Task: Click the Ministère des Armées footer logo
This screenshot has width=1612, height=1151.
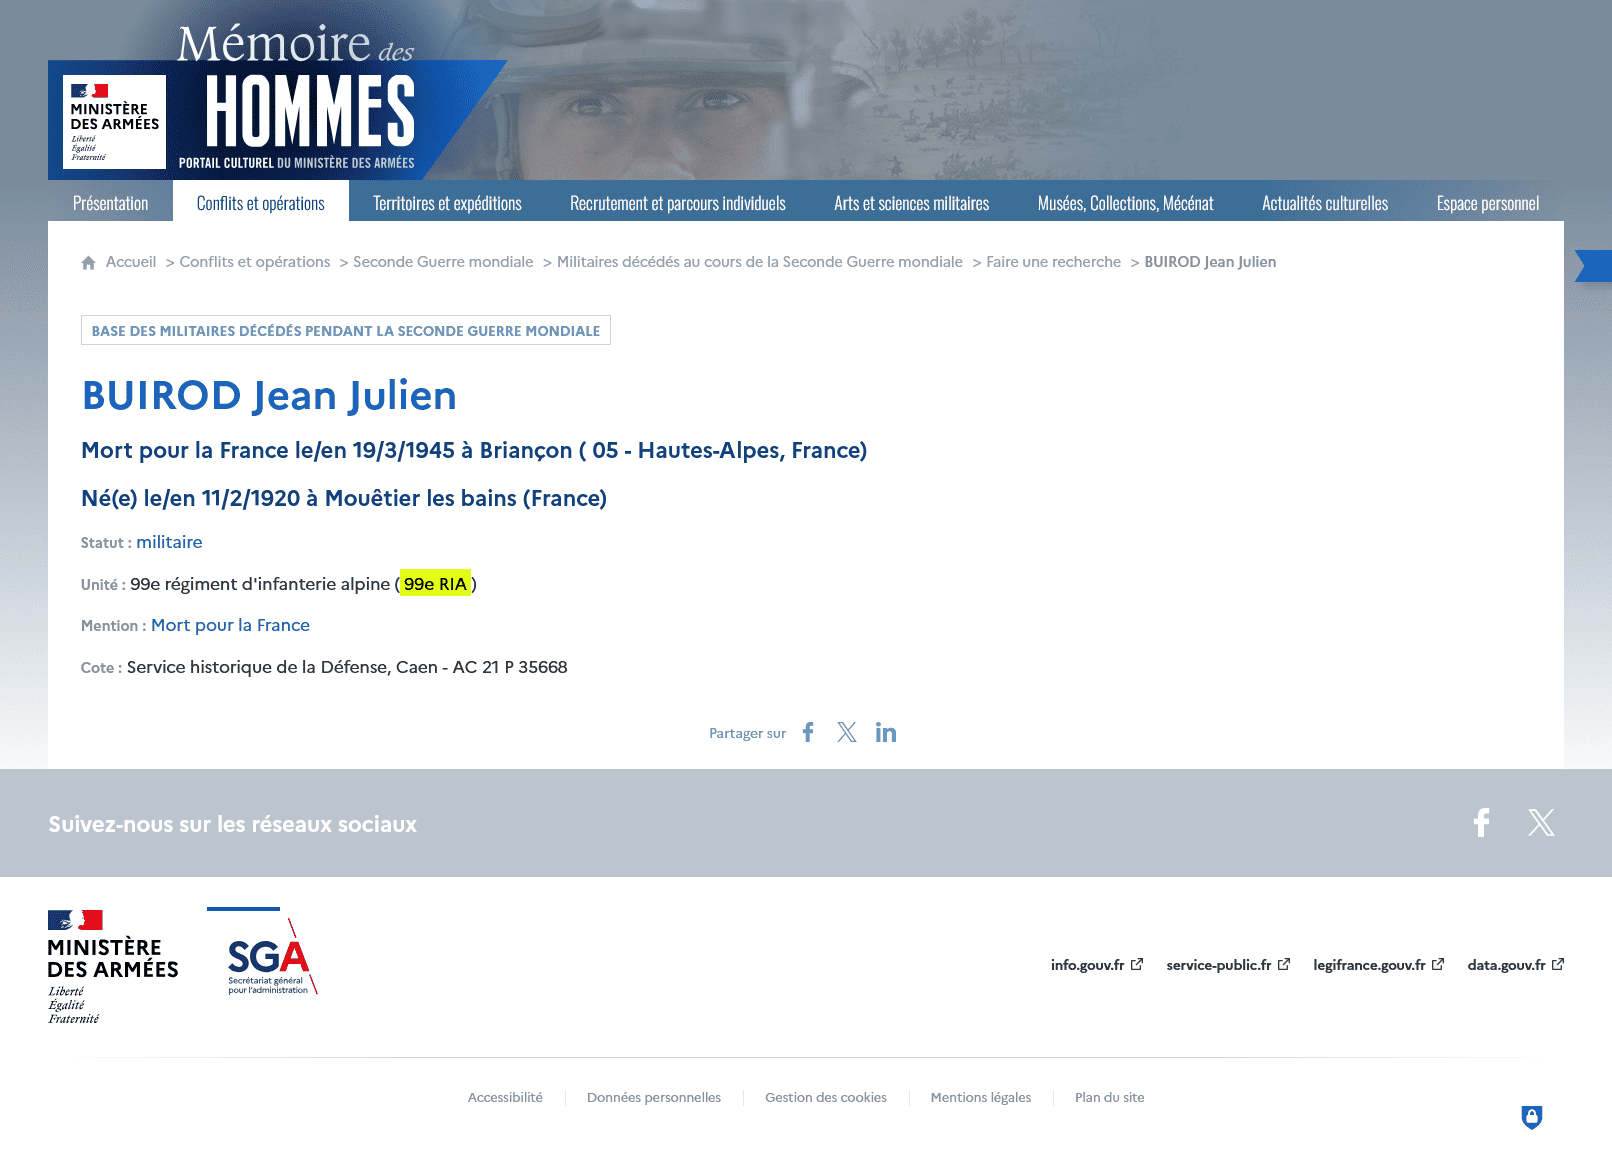Action: (x=113, y=967)
